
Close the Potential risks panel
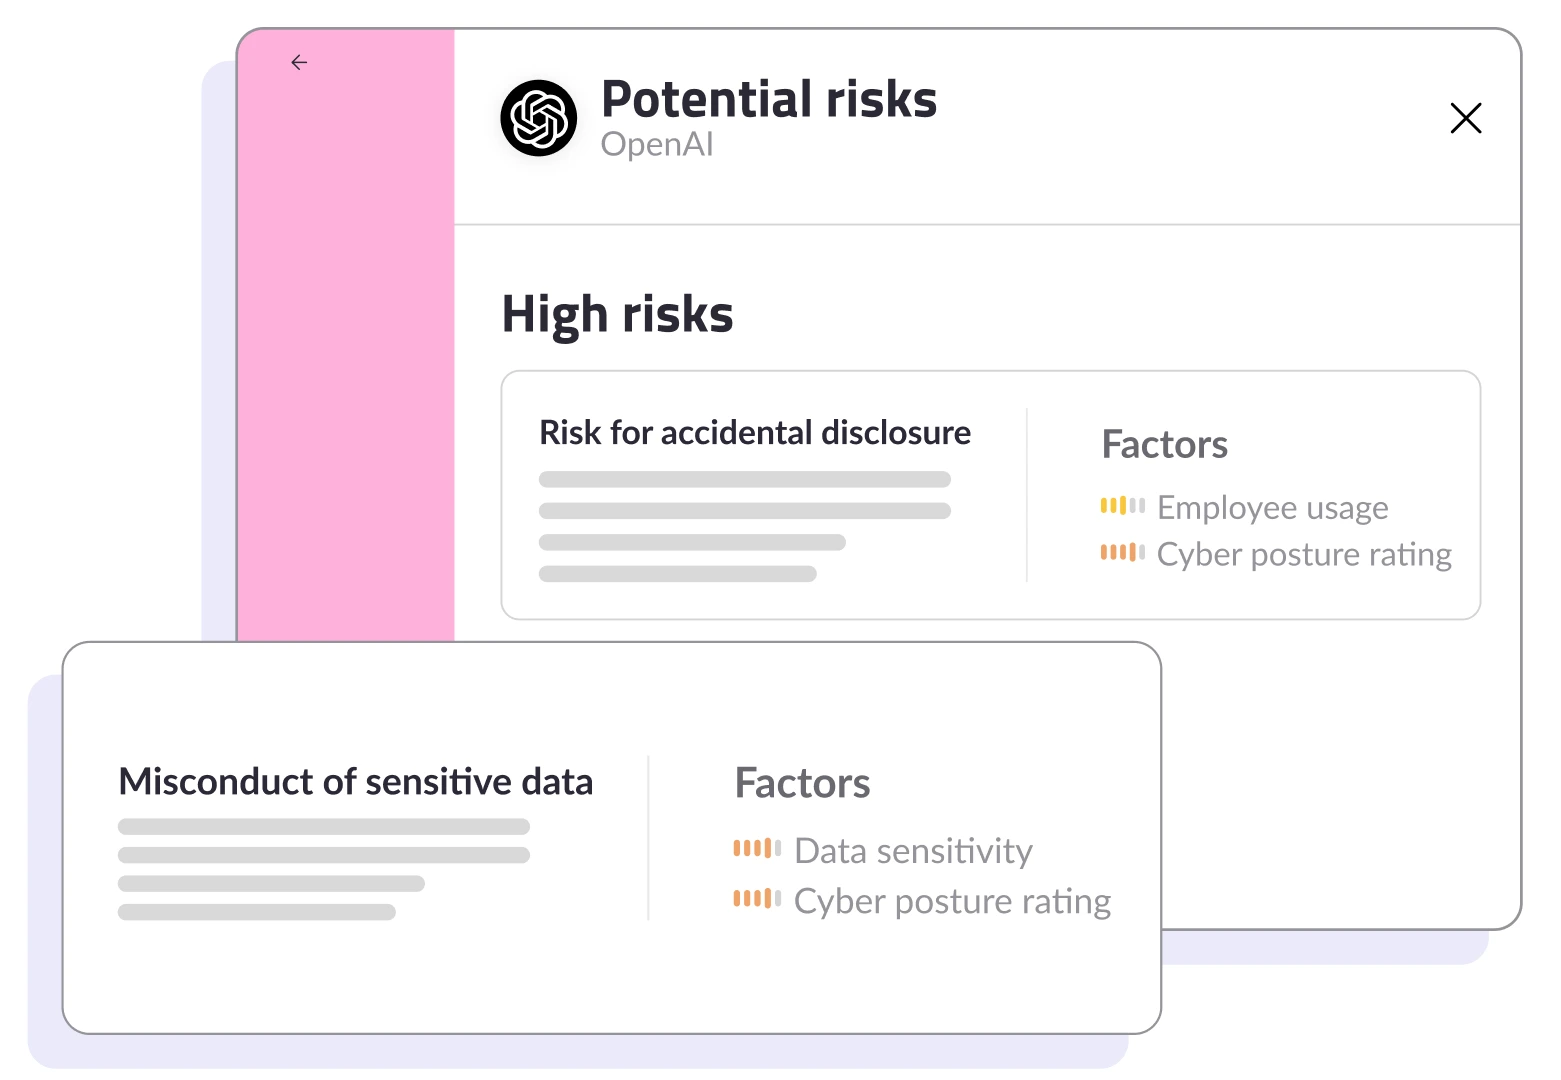[x=1466, y=118]
